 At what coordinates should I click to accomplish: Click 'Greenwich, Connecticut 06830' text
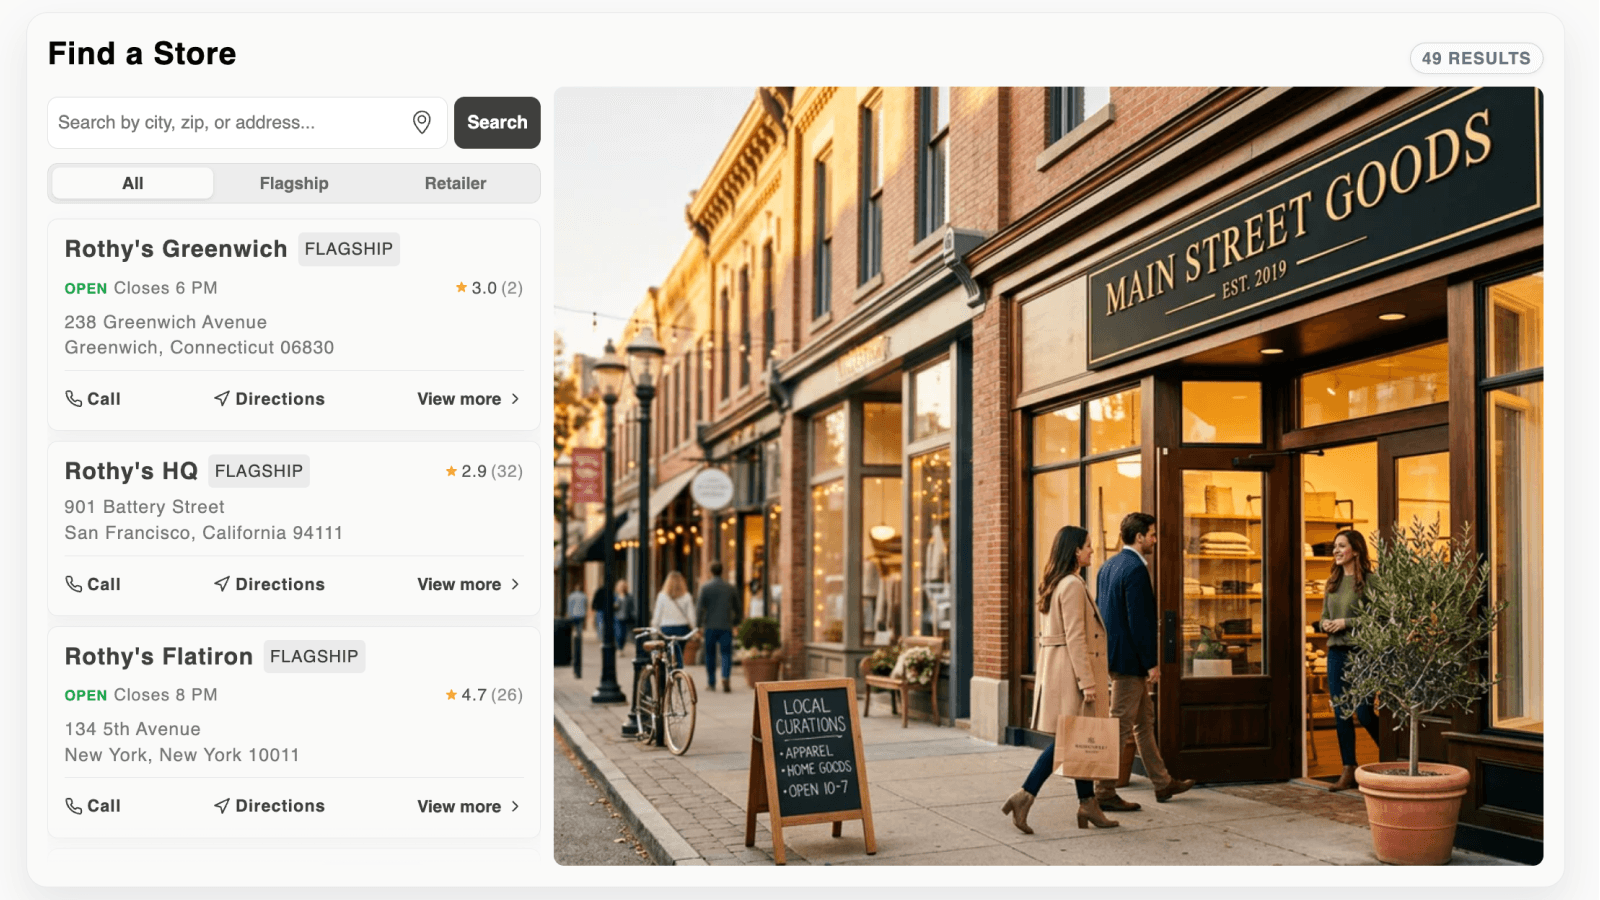point(200,348)
